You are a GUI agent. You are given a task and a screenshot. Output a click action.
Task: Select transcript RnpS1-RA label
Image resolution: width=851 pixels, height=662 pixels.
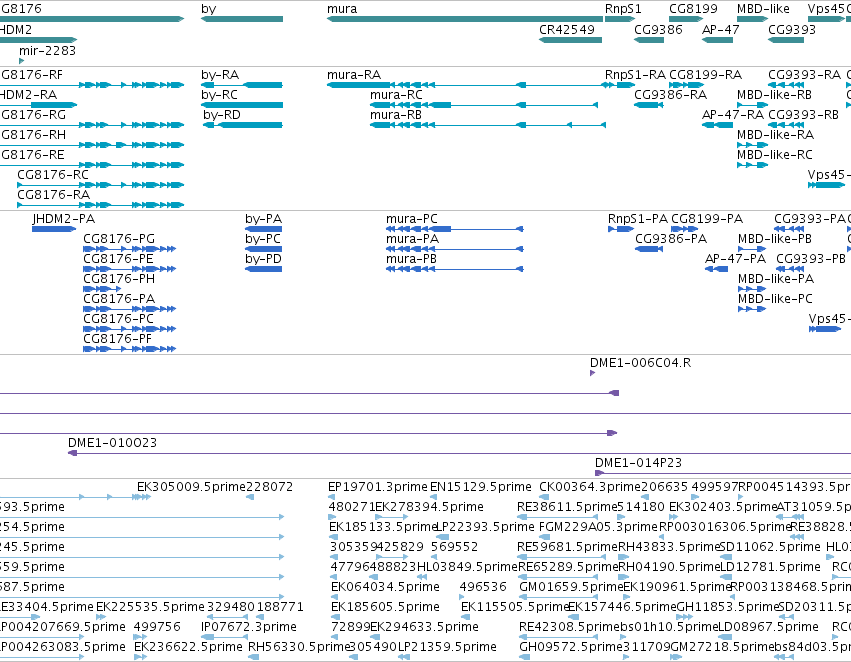point(636,75)
